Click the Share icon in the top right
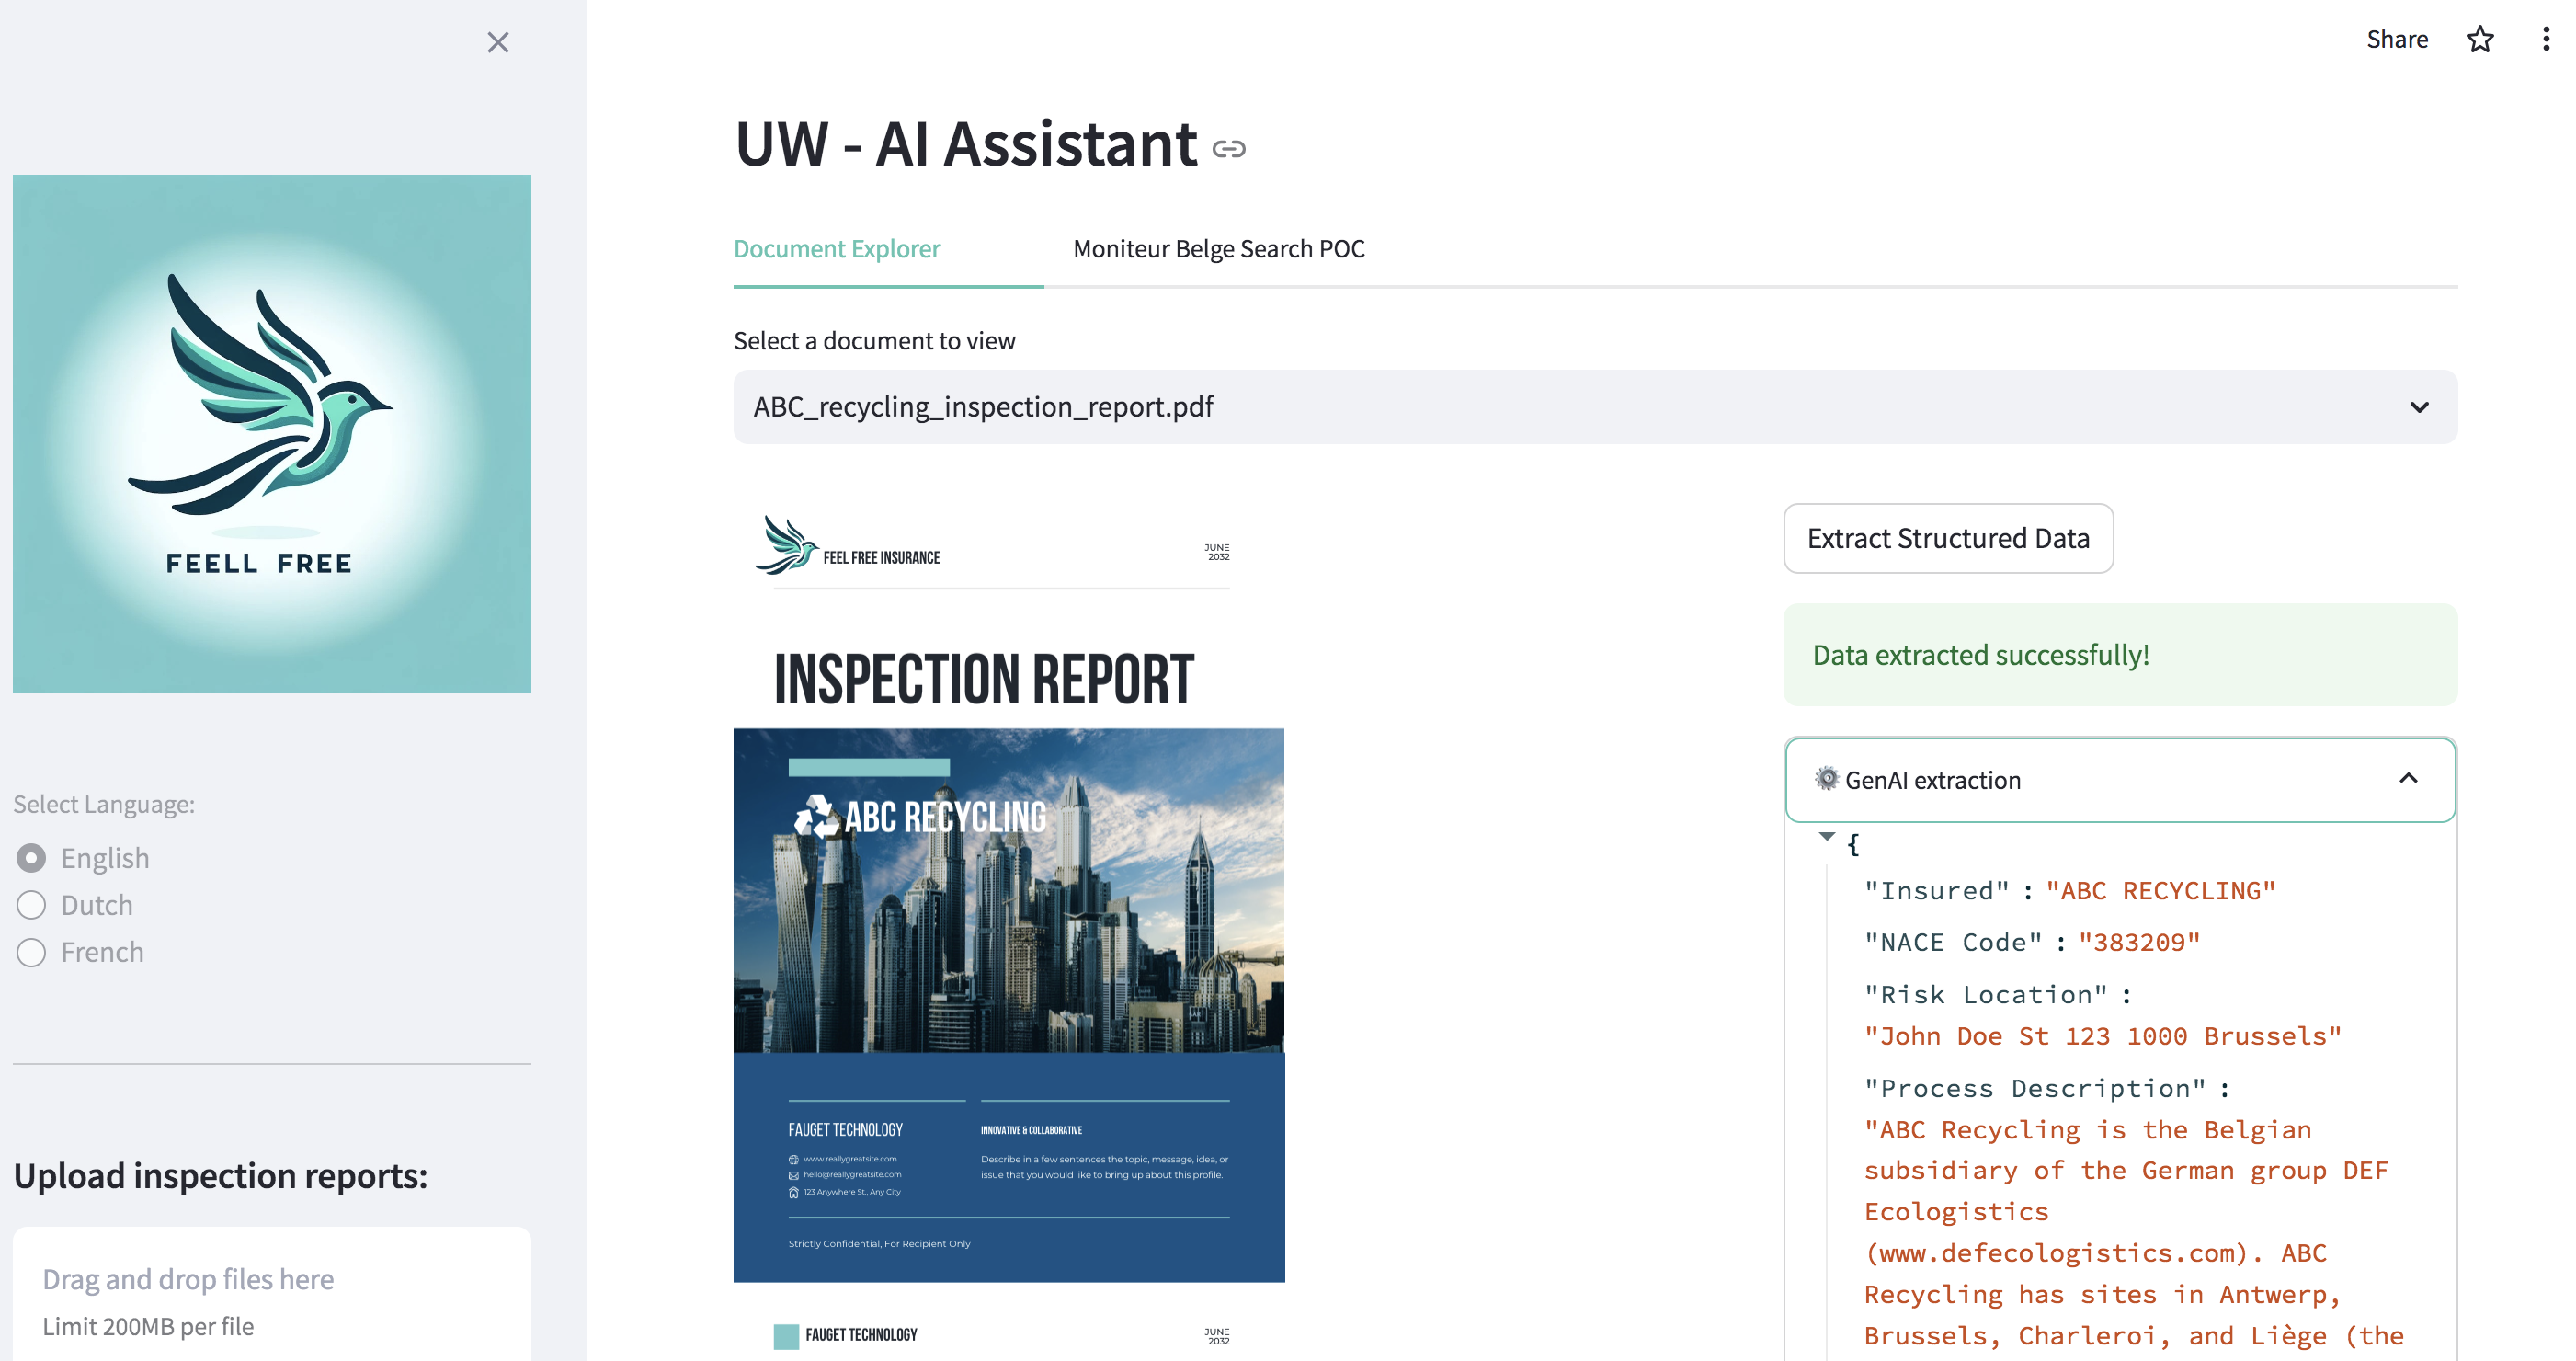The width and height of the screenshot is (2576, 1361). coord(2396,38)
